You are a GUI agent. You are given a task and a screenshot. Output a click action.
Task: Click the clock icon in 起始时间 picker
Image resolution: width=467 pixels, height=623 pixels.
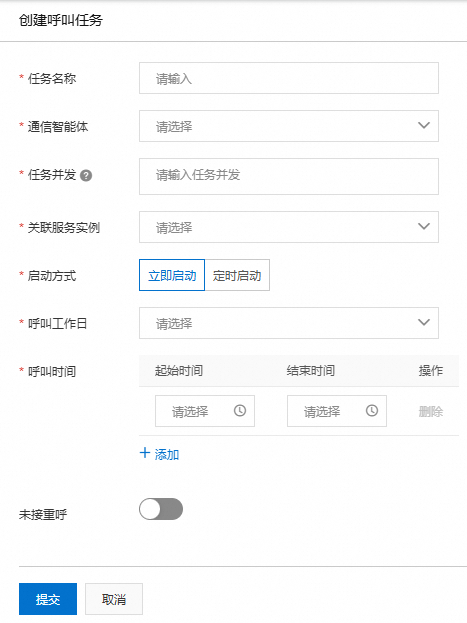240,411
